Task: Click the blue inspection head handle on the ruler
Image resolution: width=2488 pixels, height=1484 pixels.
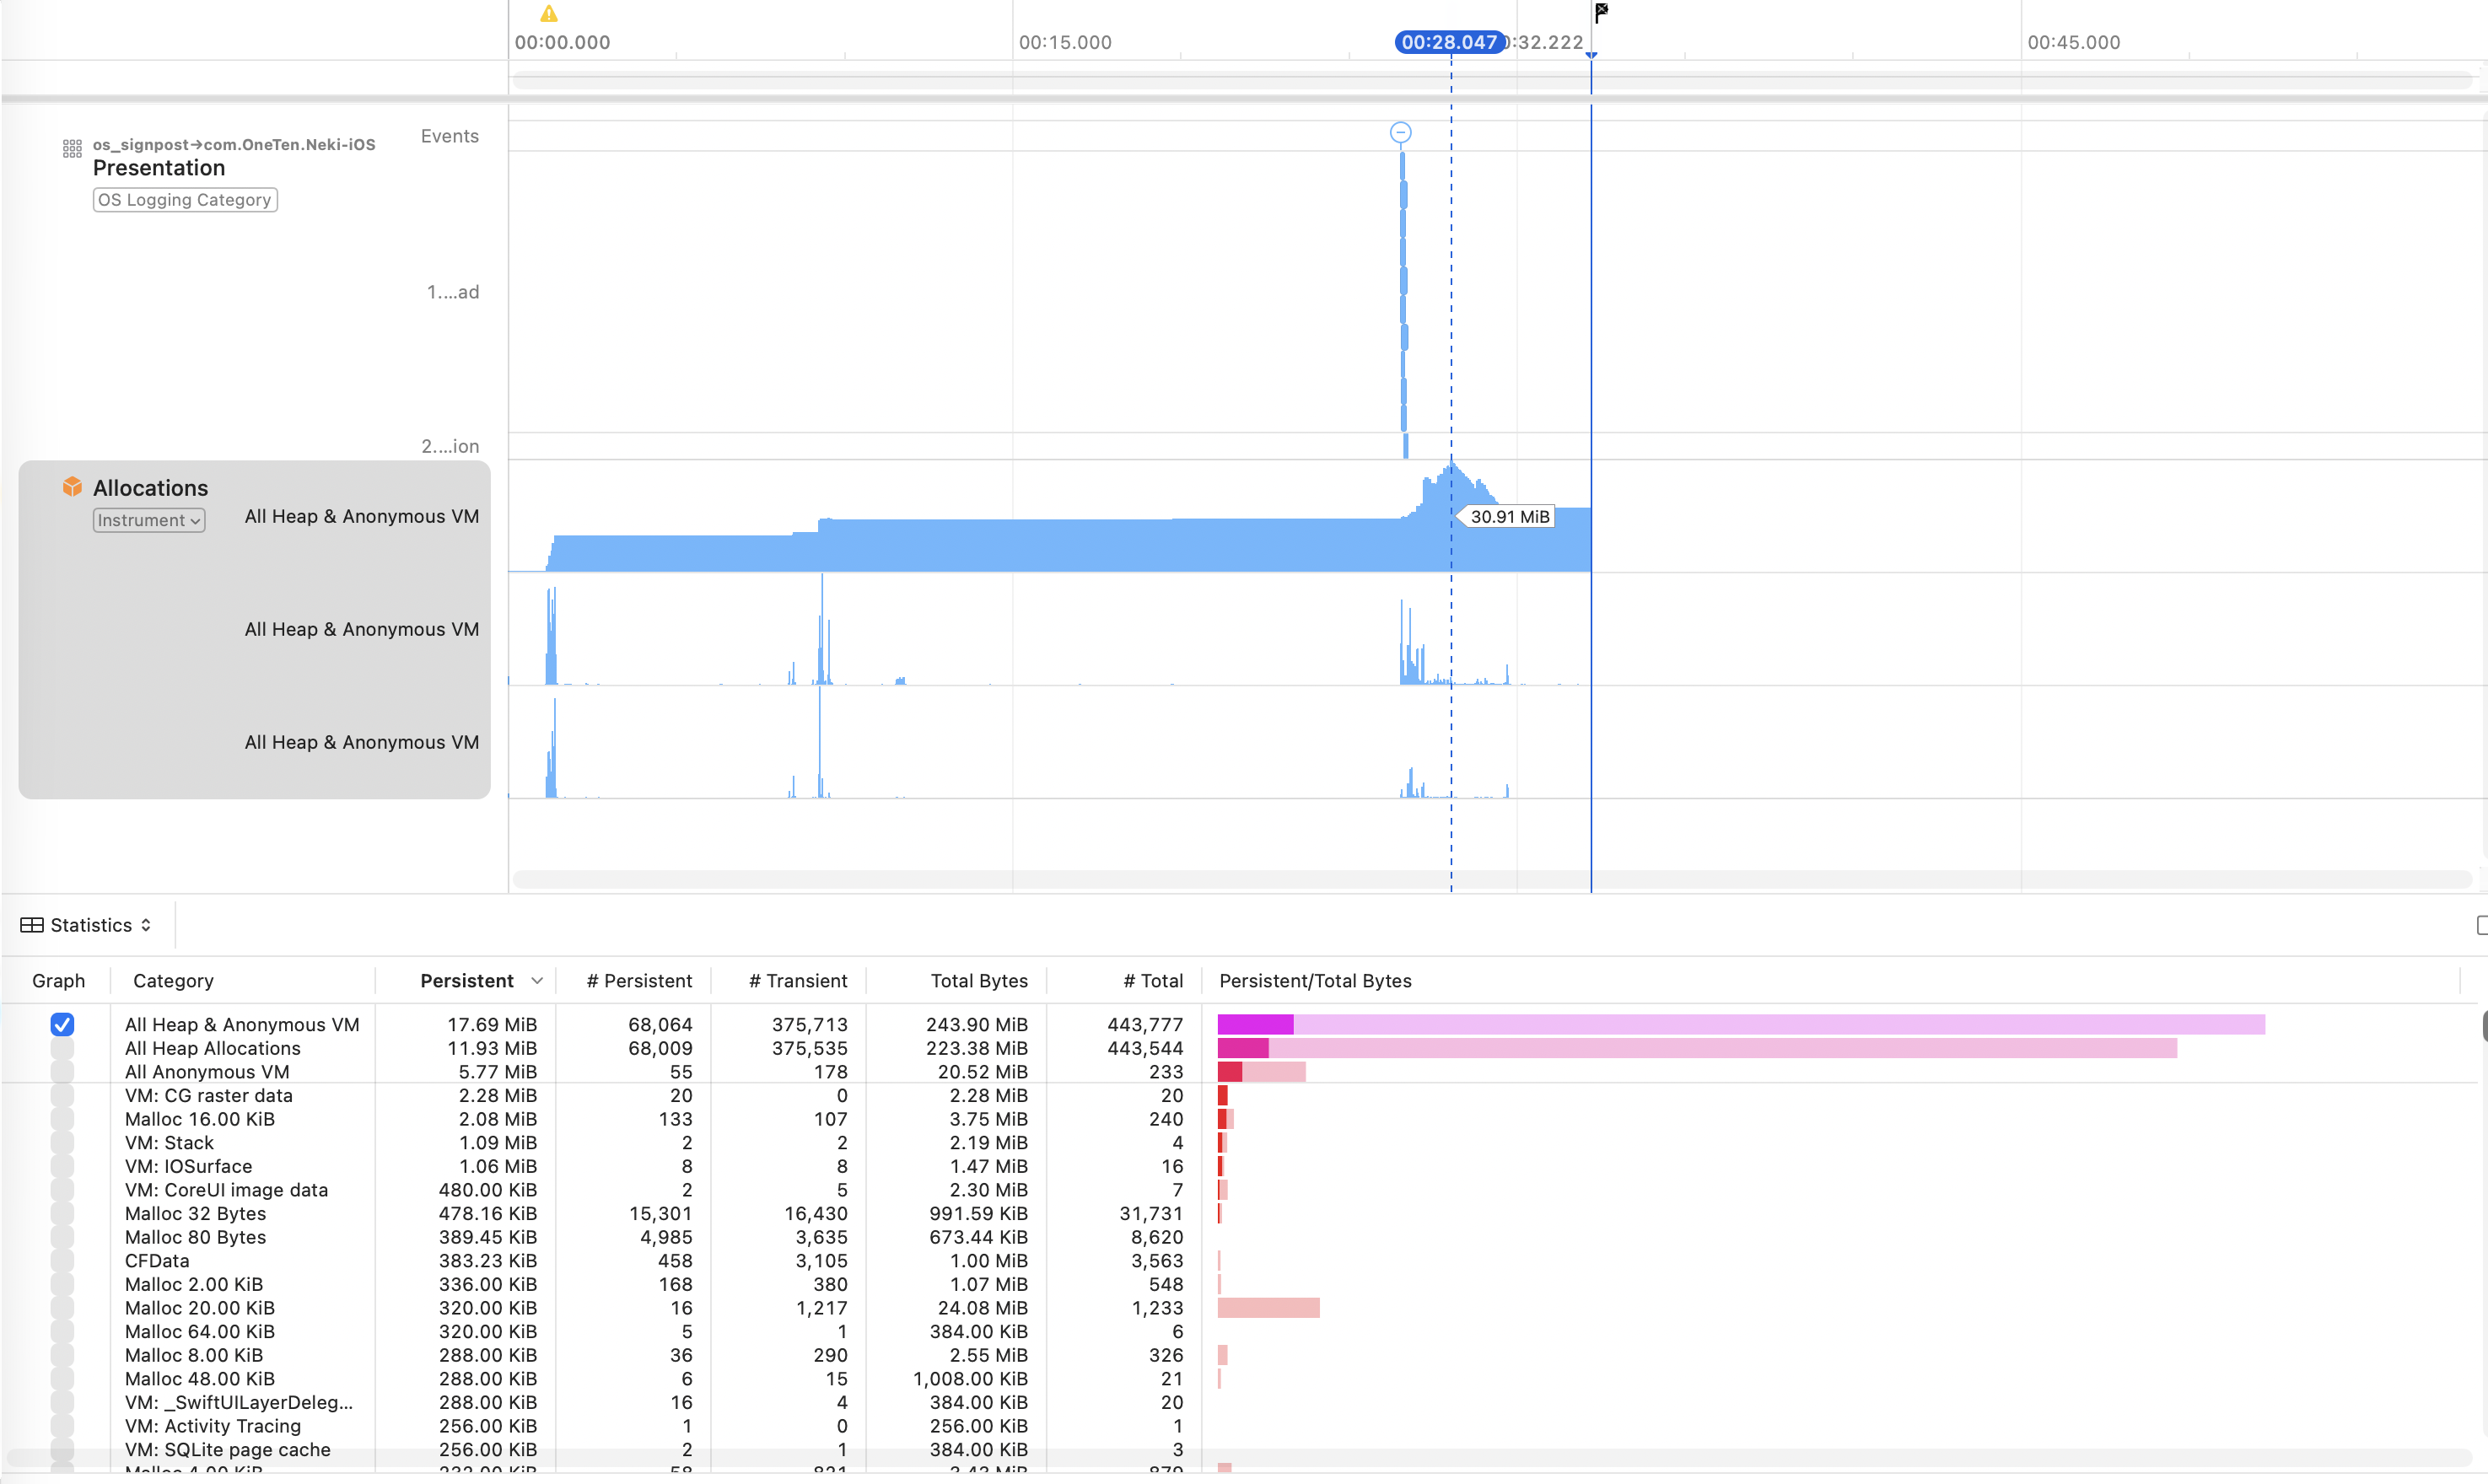Action: click(1591, 54)
